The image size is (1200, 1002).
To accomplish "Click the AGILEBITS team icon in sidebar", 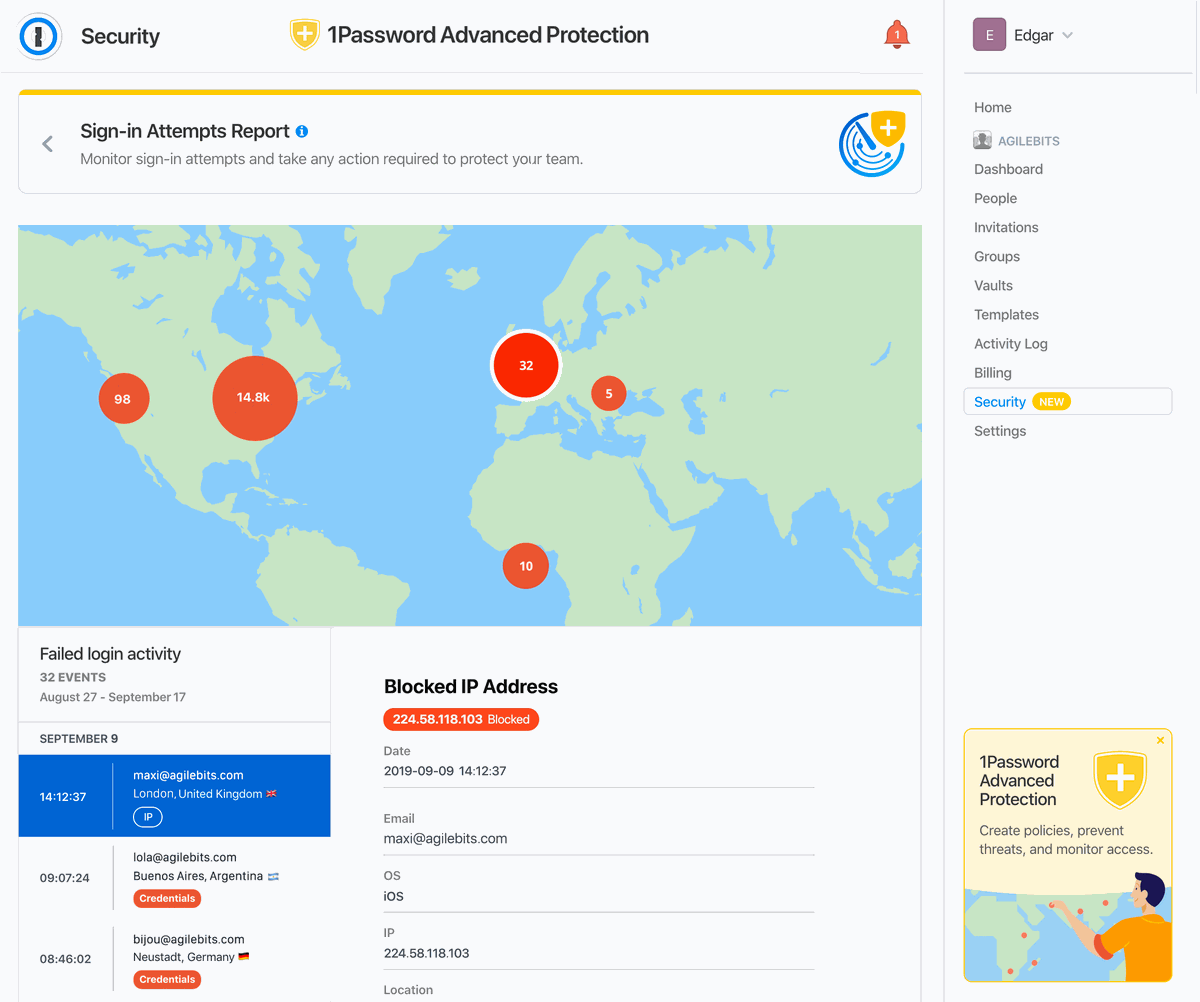I will (982, 141).
